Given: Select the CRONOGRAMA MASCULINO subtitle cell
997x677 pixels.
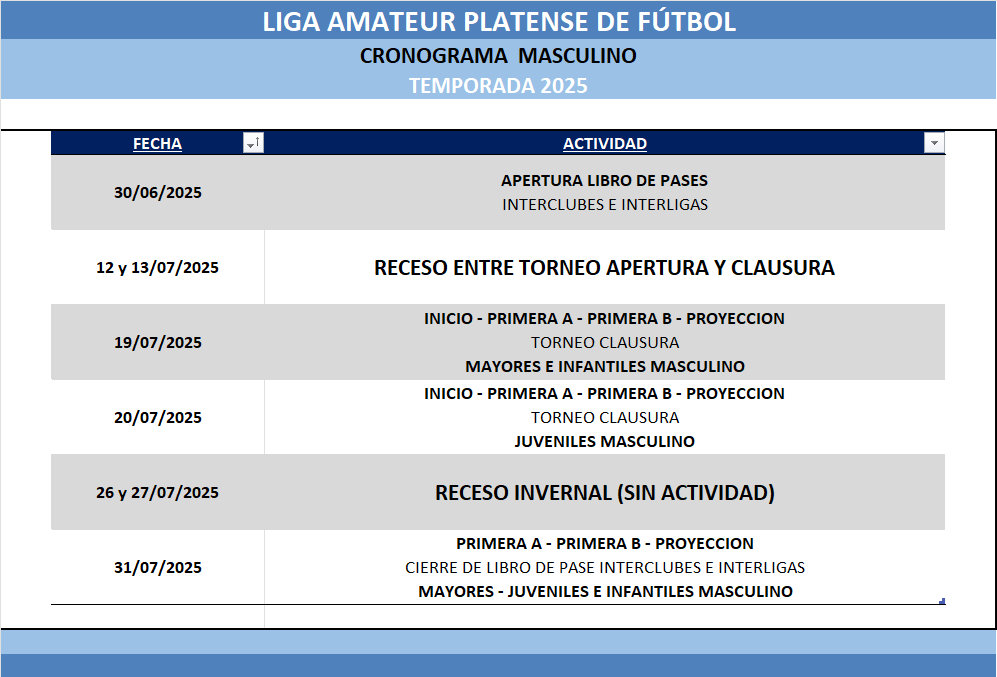Looking at the screenshot, I should (498, 56).
